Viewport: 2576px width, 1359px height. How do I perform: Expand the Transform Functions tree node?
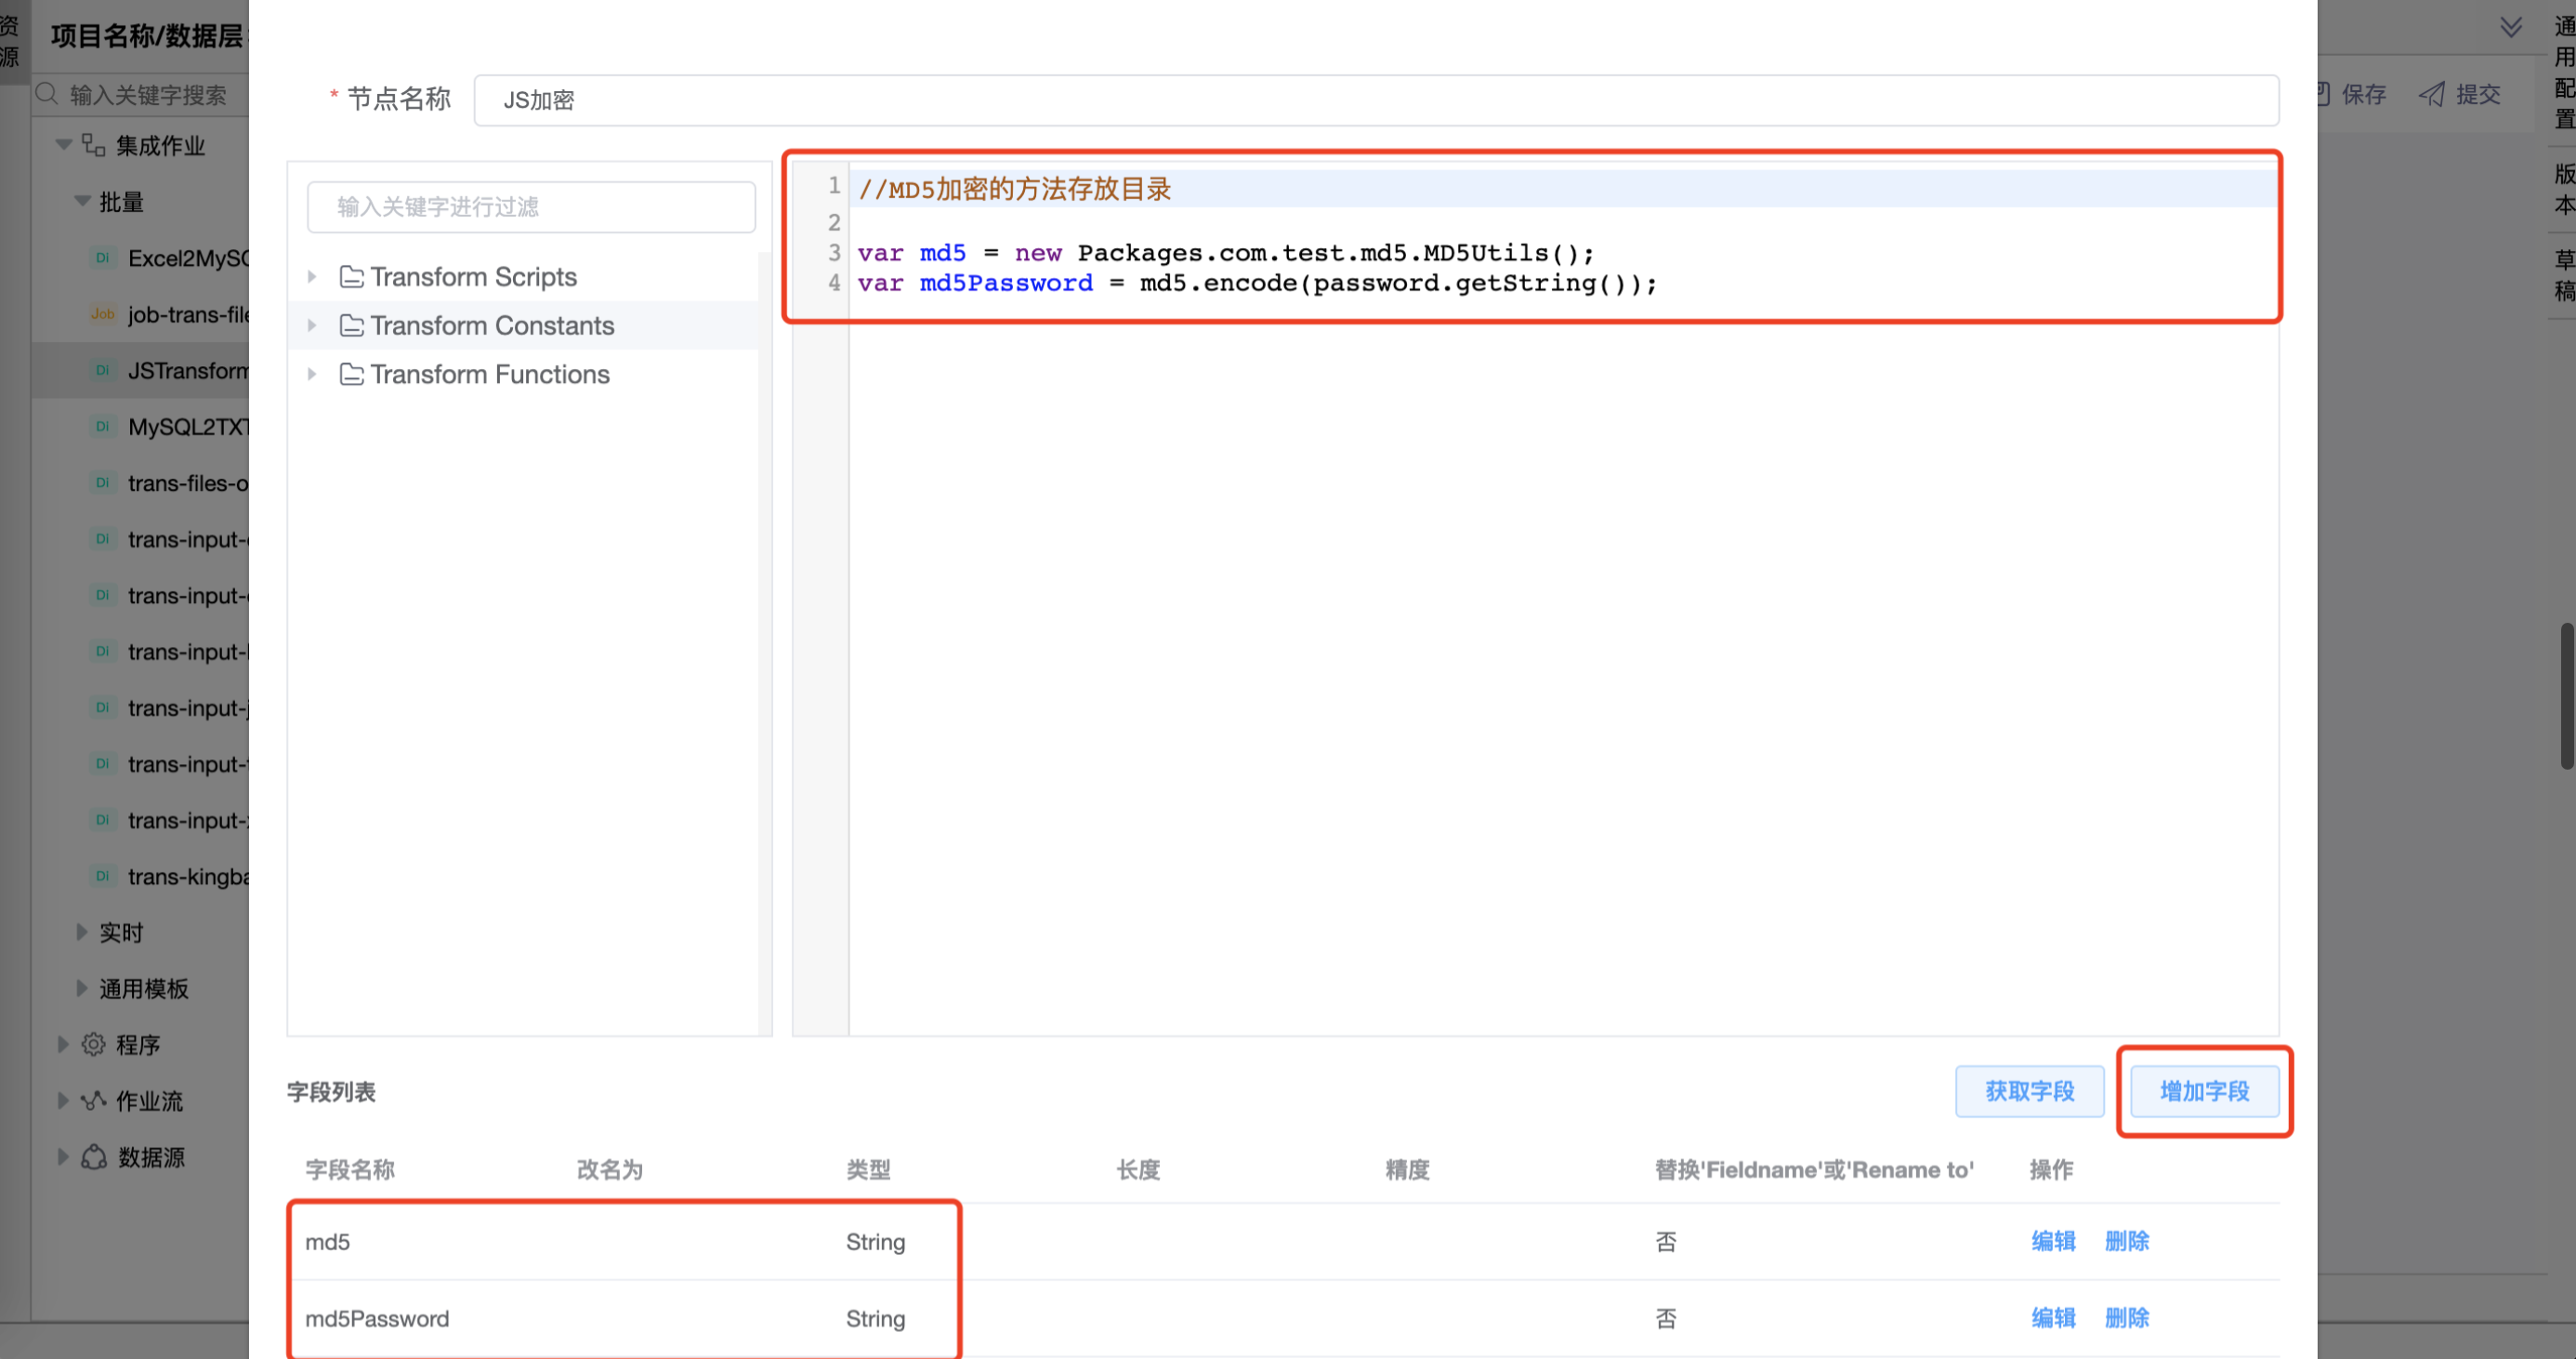(x=312, y=374)
